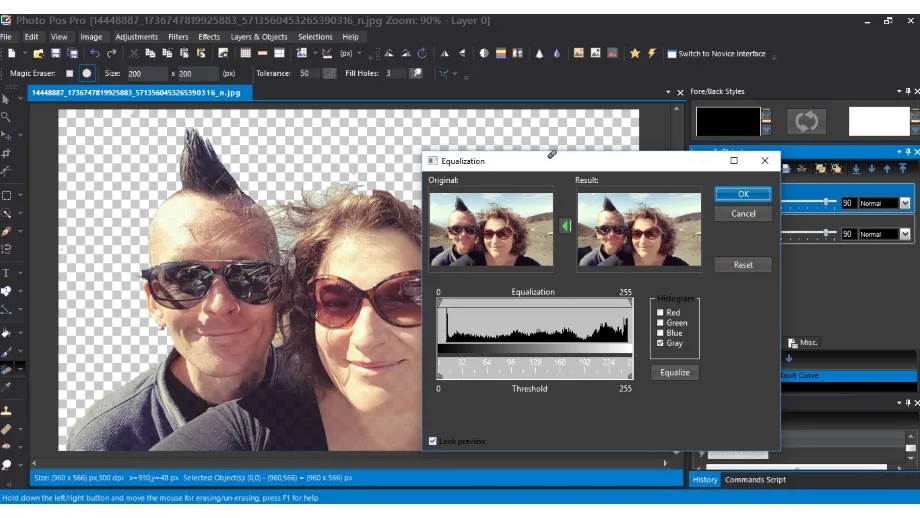
Task: Open the second layer's Normal blend dropdown
Action: pyautogui.click(x=905, y=234)
